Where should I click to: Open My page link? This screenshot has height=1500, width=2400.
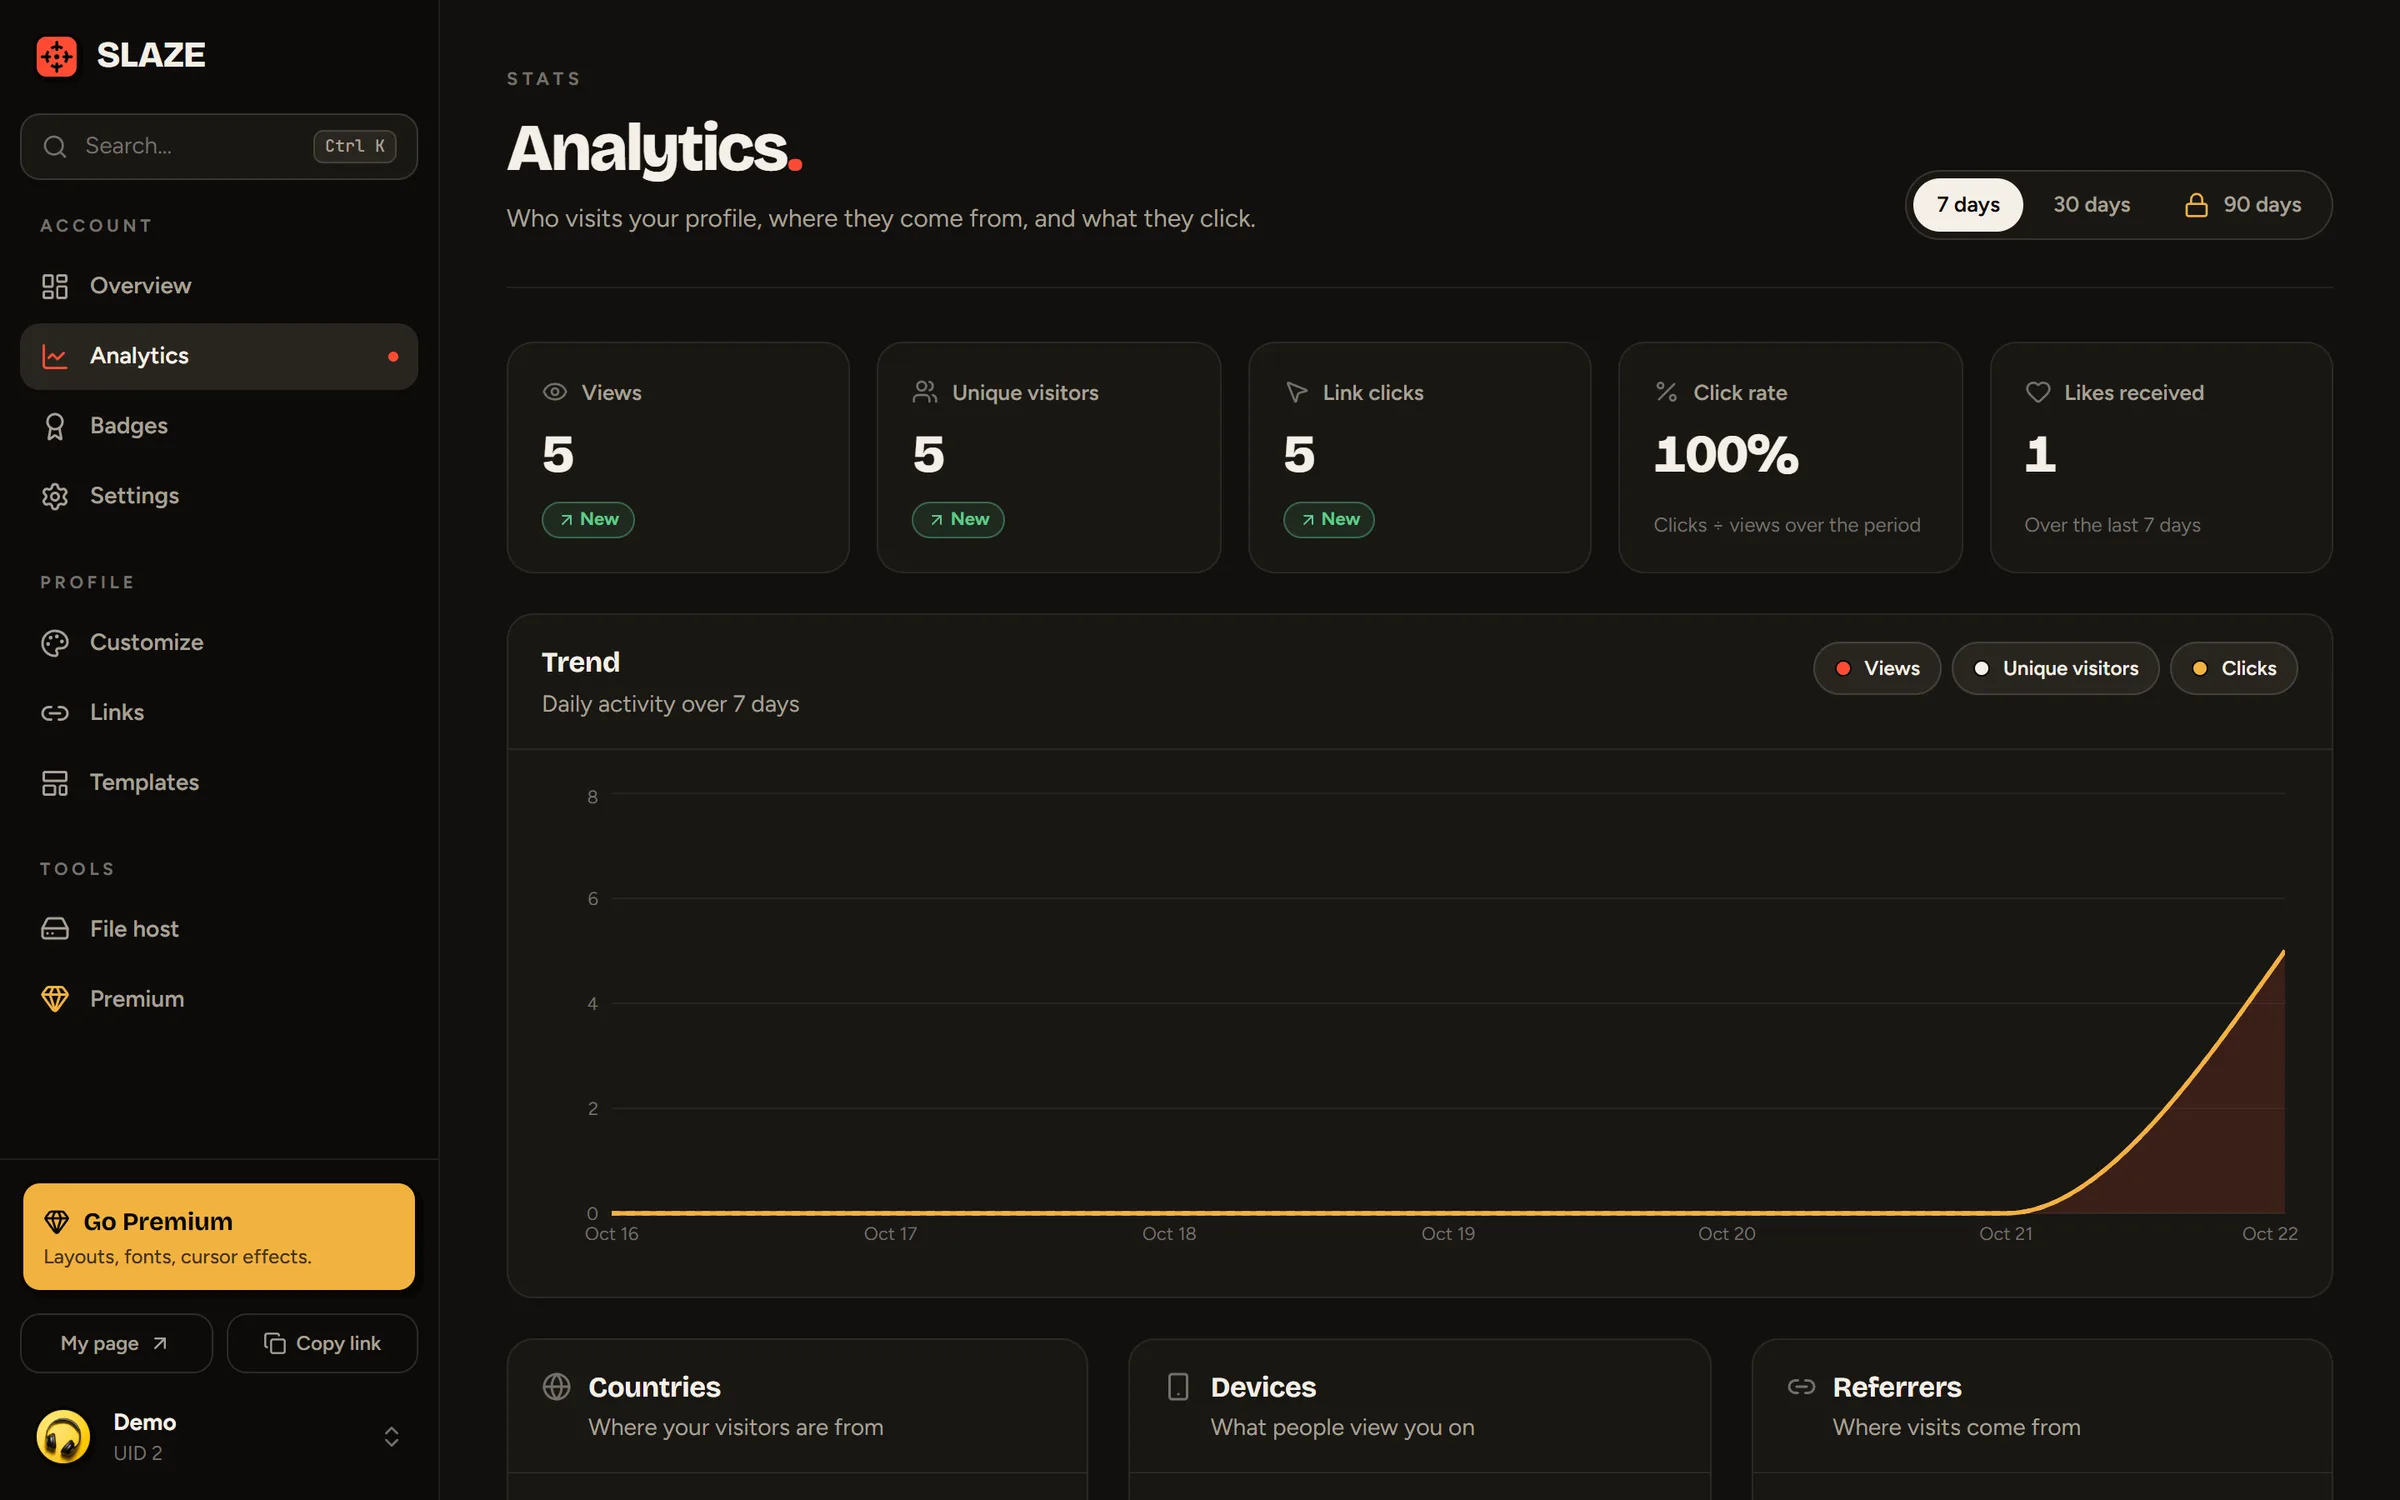(116, 1344)
